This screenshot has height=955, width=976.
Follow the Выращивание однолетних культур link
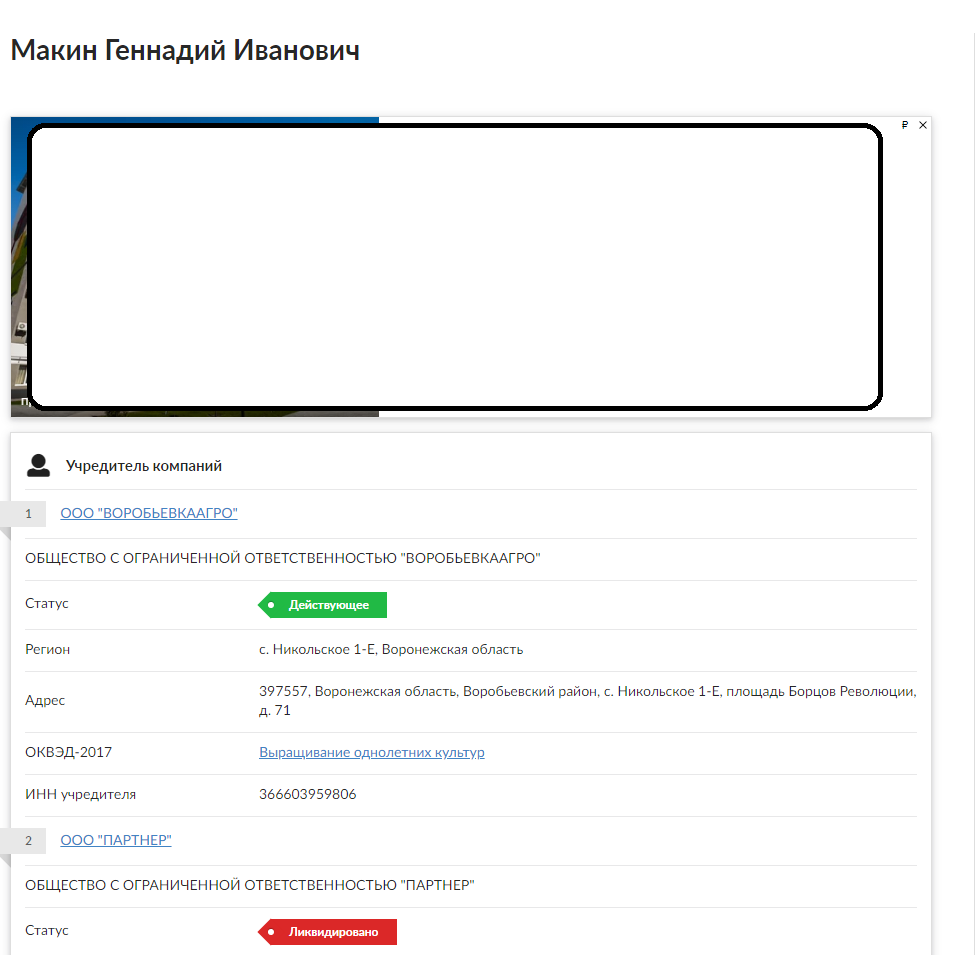tap(372, 752)
